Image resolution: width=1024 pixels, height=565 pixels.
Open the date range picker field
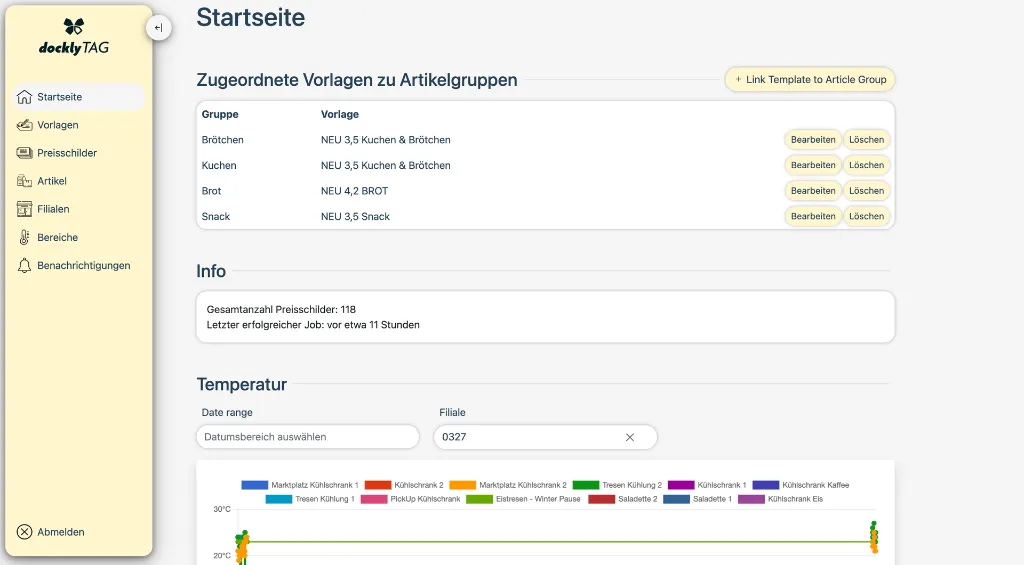[x=307, y=437]
